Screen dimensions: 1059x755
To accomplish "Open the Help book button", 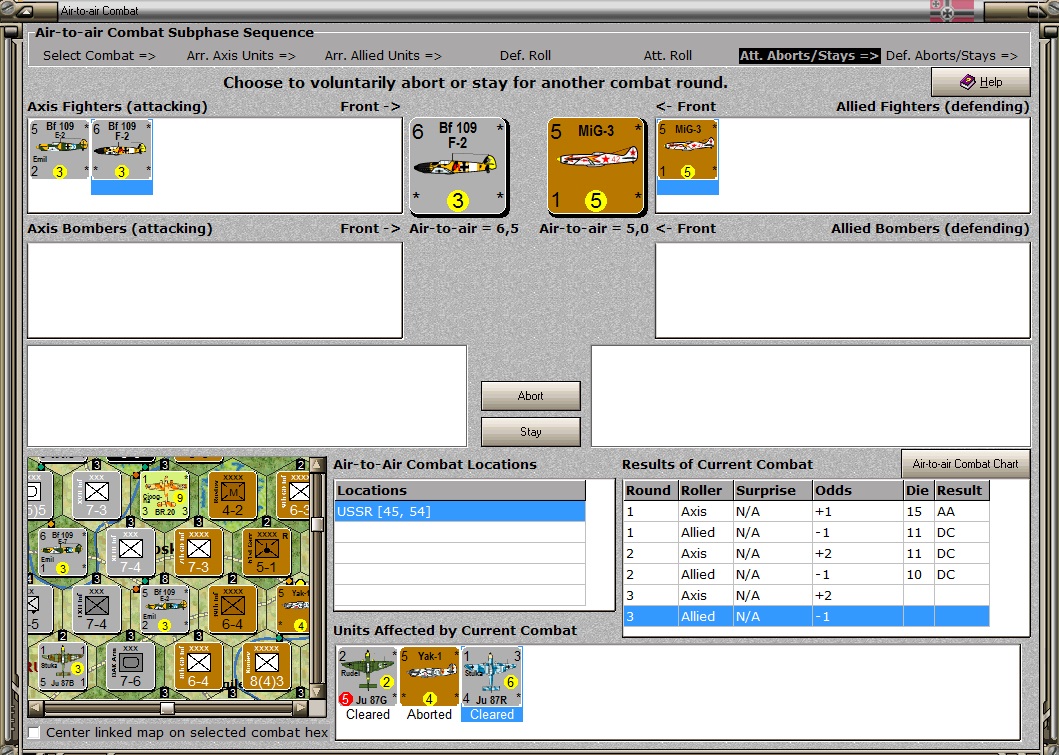I will 981,82.
